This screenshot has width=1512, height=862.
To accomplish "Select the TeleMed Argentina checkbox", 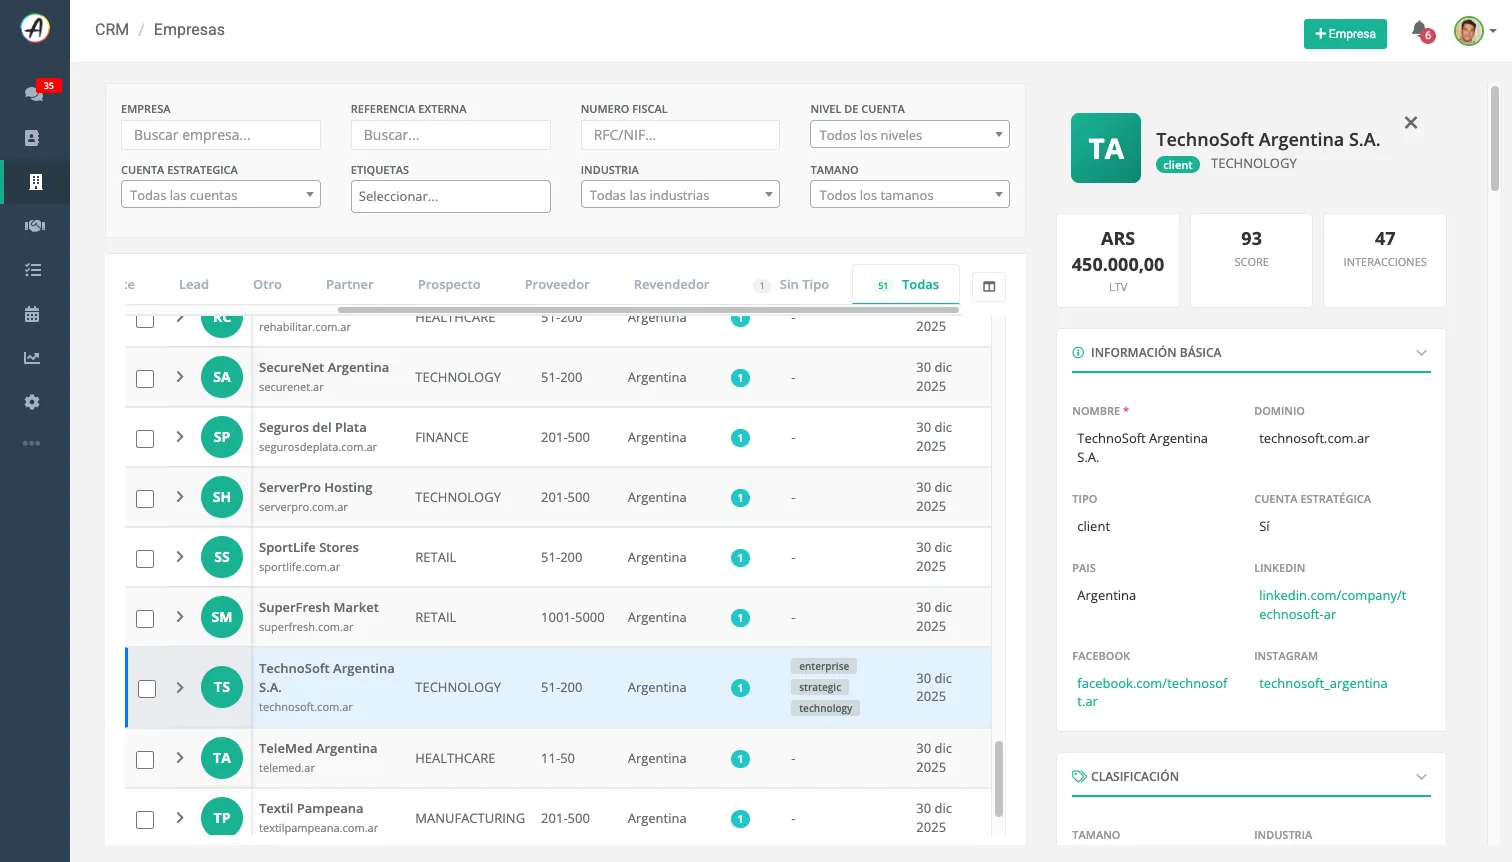I will pos(145,760).
